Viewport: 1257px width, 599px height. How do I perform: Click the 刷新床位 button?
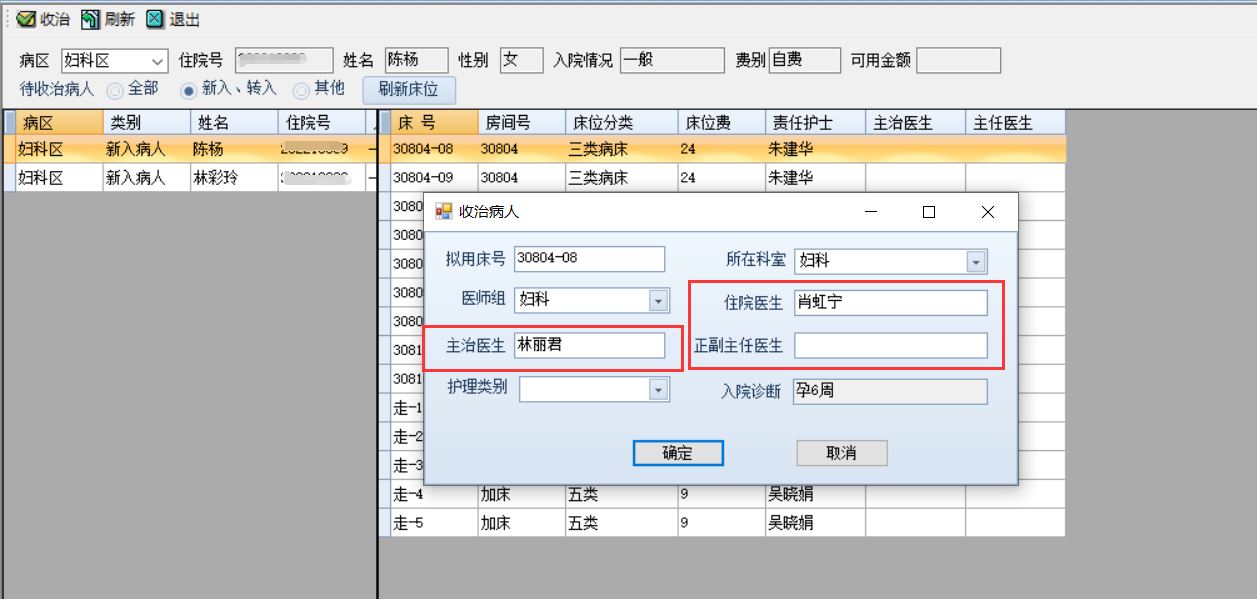click(408, 90)
